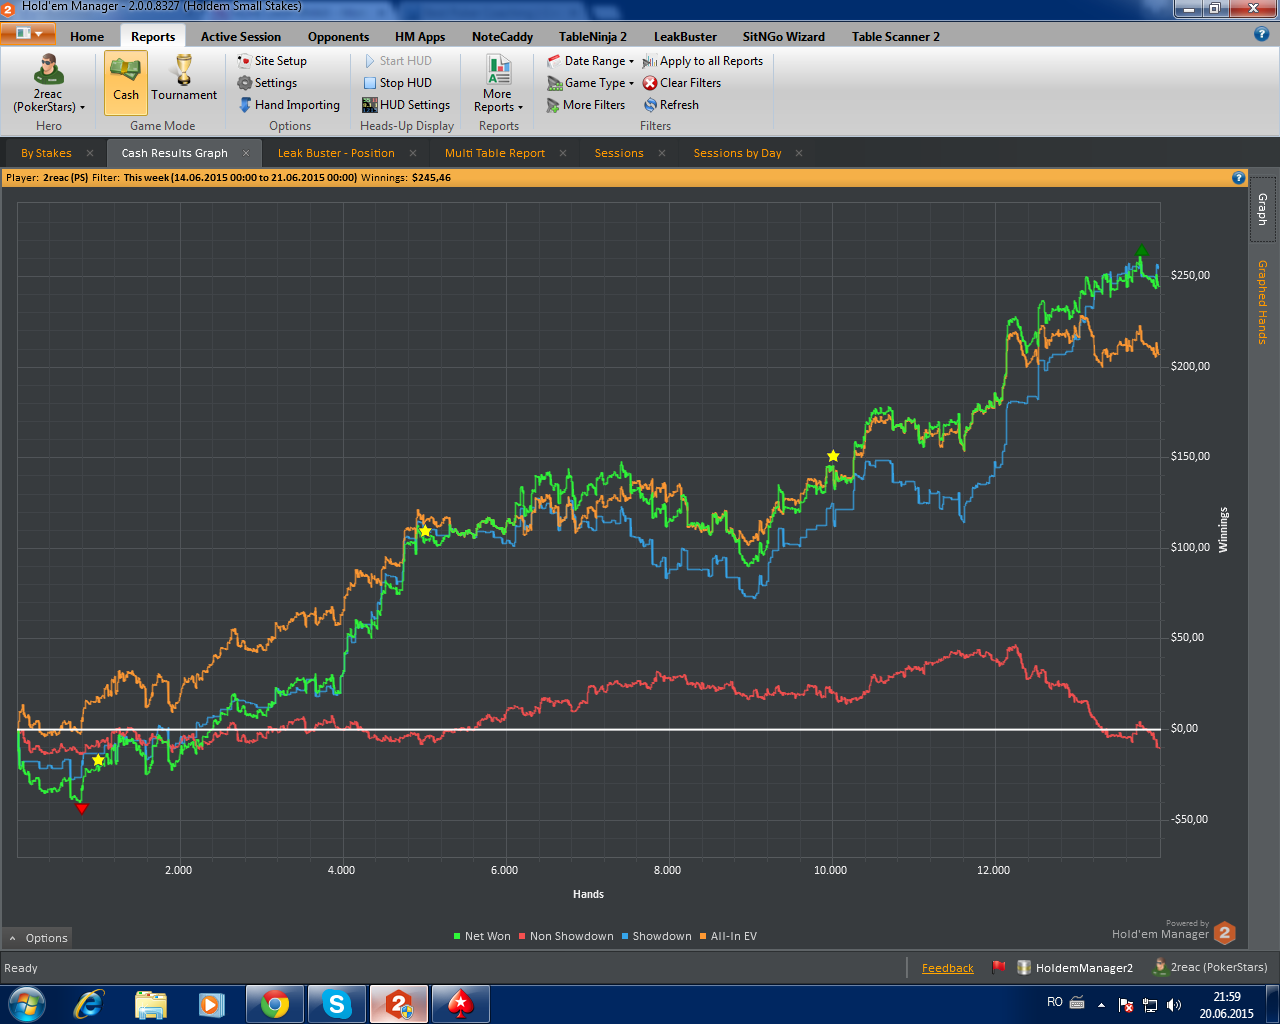Open the Settings gear option
1280x1024 pixels.
point(267,83)
